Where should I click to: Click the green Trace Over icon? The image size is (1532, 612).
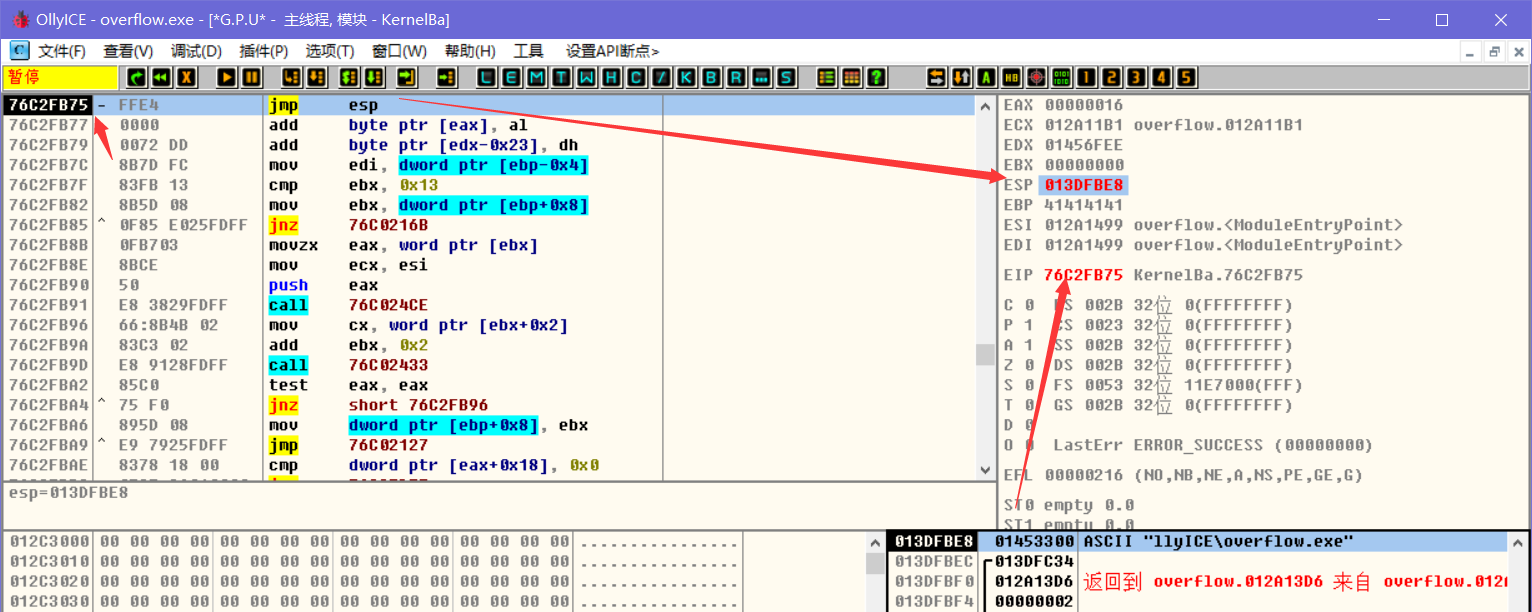coord(373,77)
